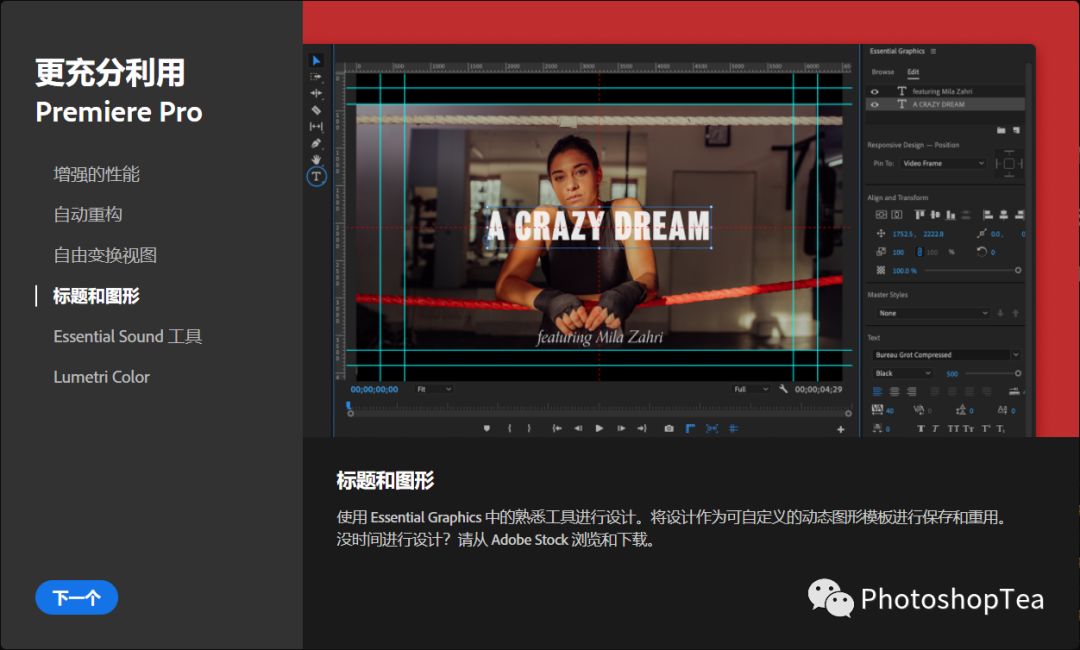
Task: Select the circled Type tool
Action: coord(316,176)
